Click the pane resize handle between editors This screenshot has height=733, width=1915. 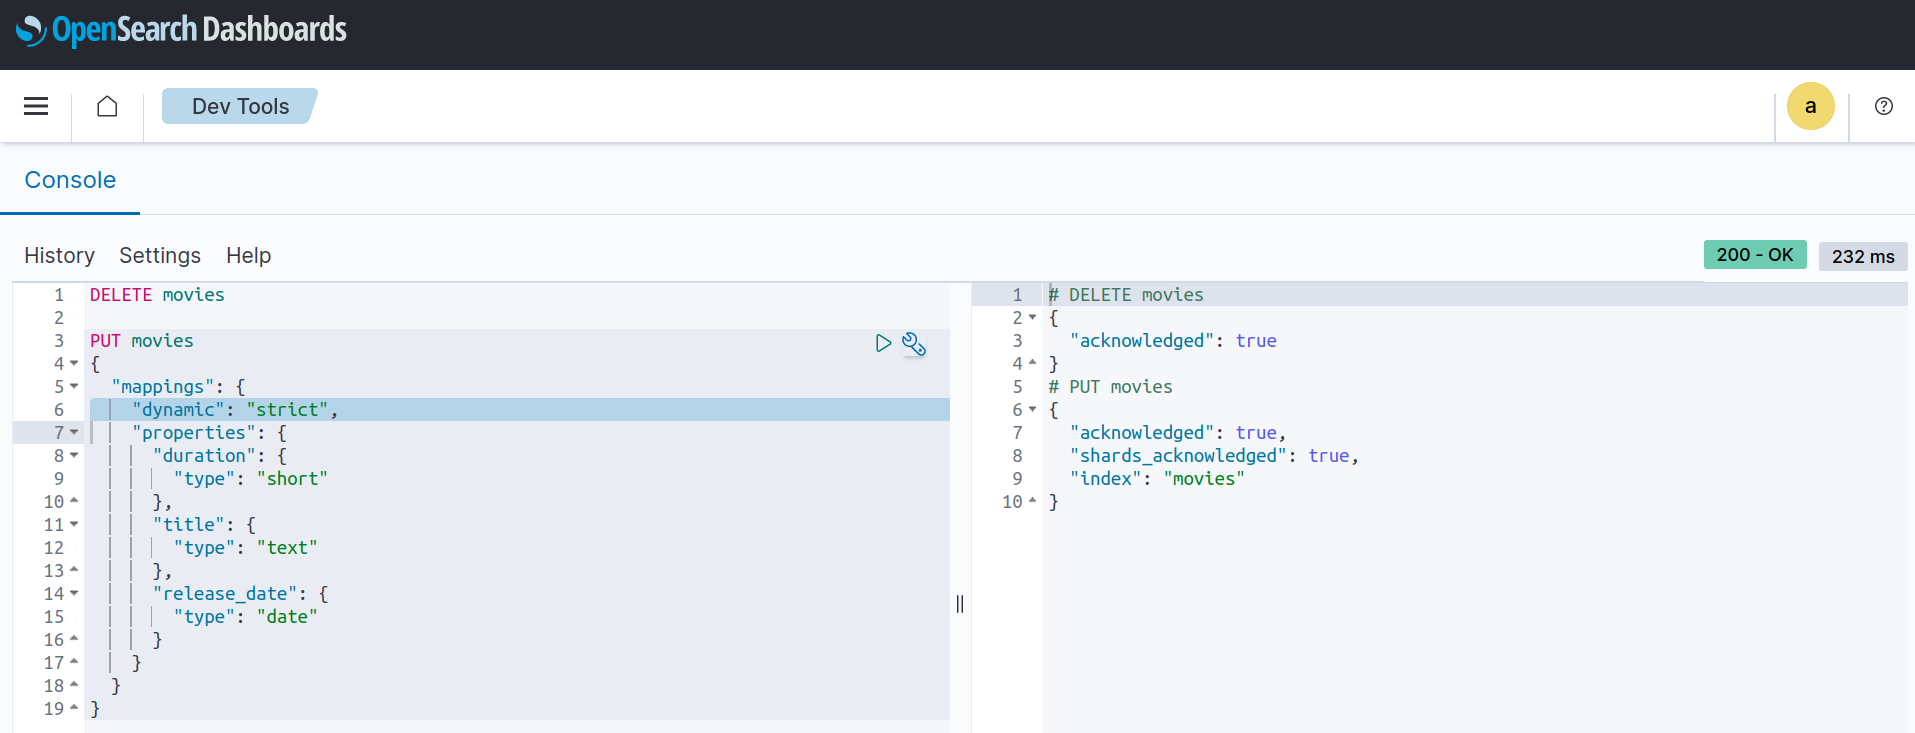click(x=960, y=604)
